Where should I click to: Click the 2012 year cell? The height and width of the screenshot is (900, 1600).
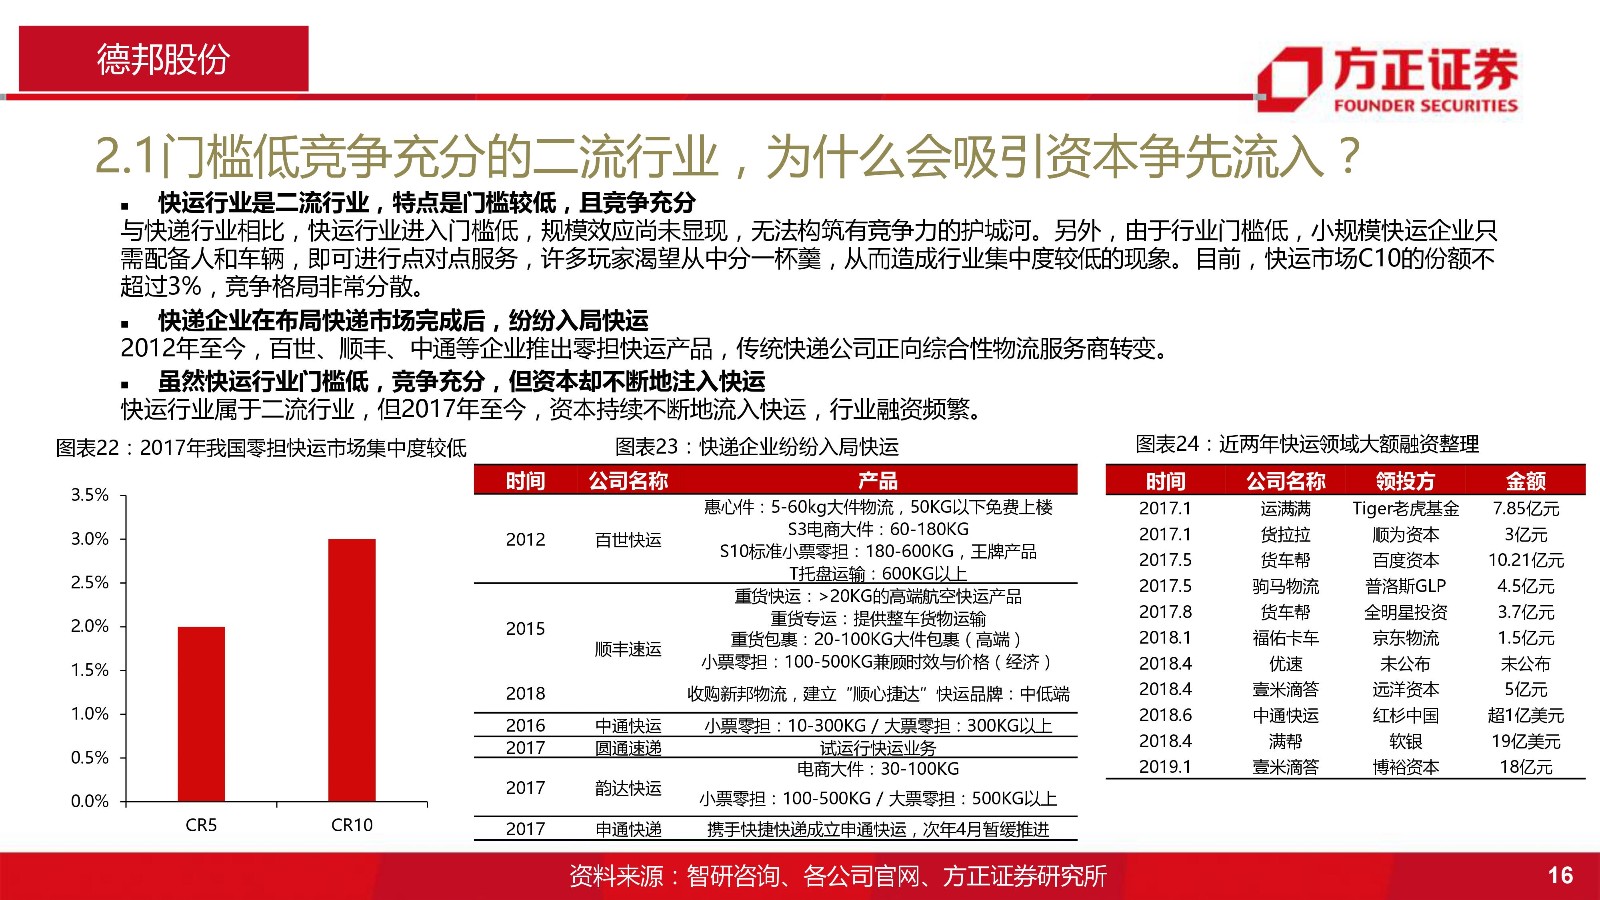point(525,540)
